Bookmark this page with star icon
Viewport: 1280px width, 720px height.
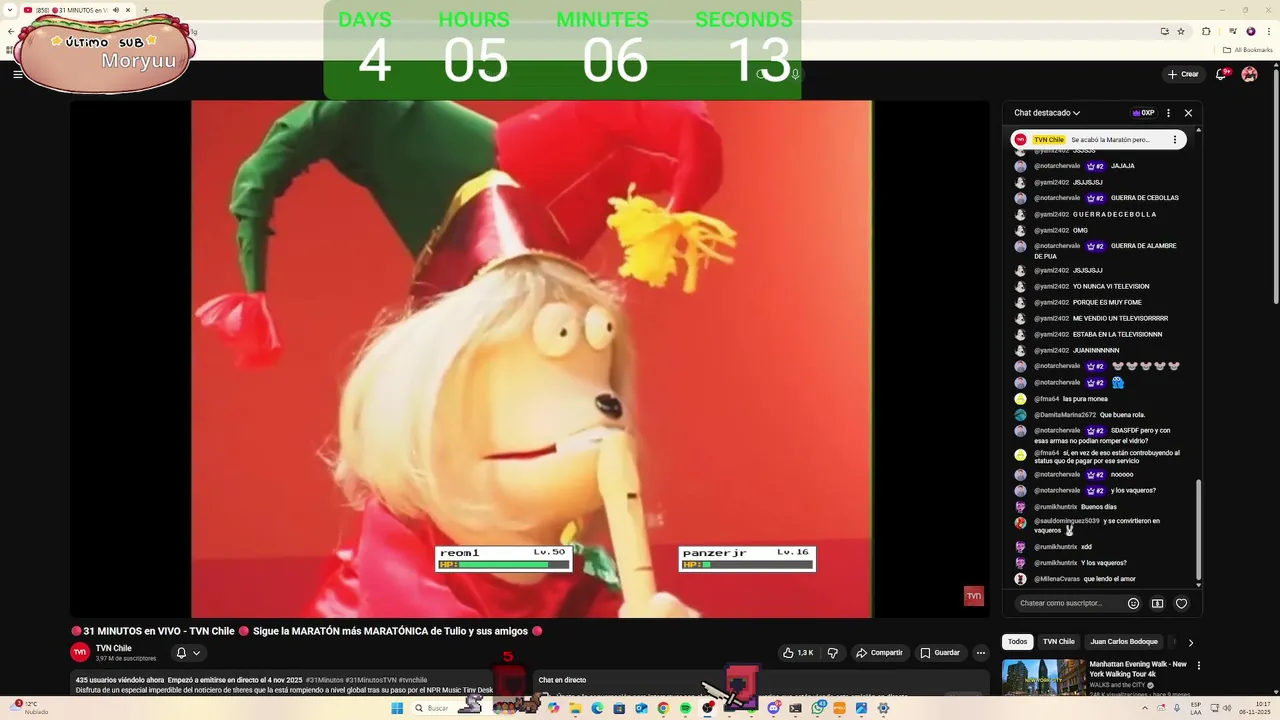(1181, 31)
